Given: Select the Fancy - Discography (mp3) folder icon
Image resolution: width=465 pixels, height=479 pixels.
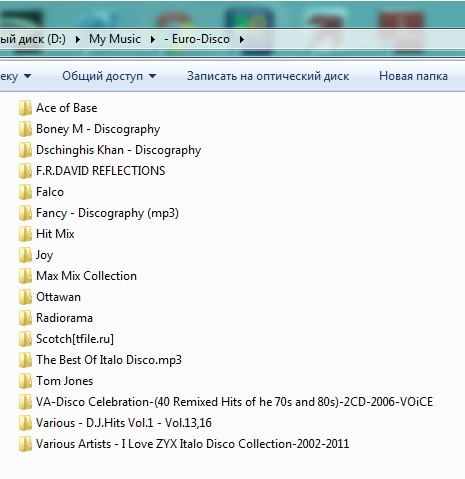Looking at the screenshot, I should tap(25, 213).
